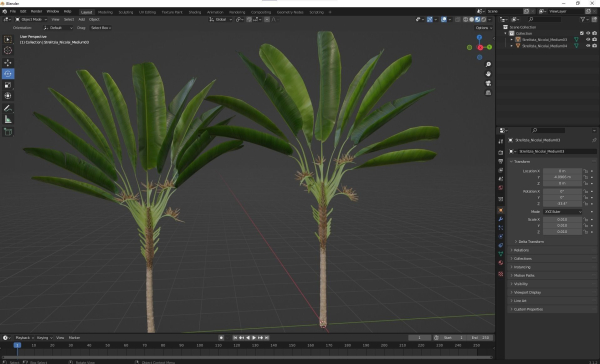
Task: Hide Strelitzia_Nicolai_Medium04 with eye icon
Action: (x=588, y=46)
